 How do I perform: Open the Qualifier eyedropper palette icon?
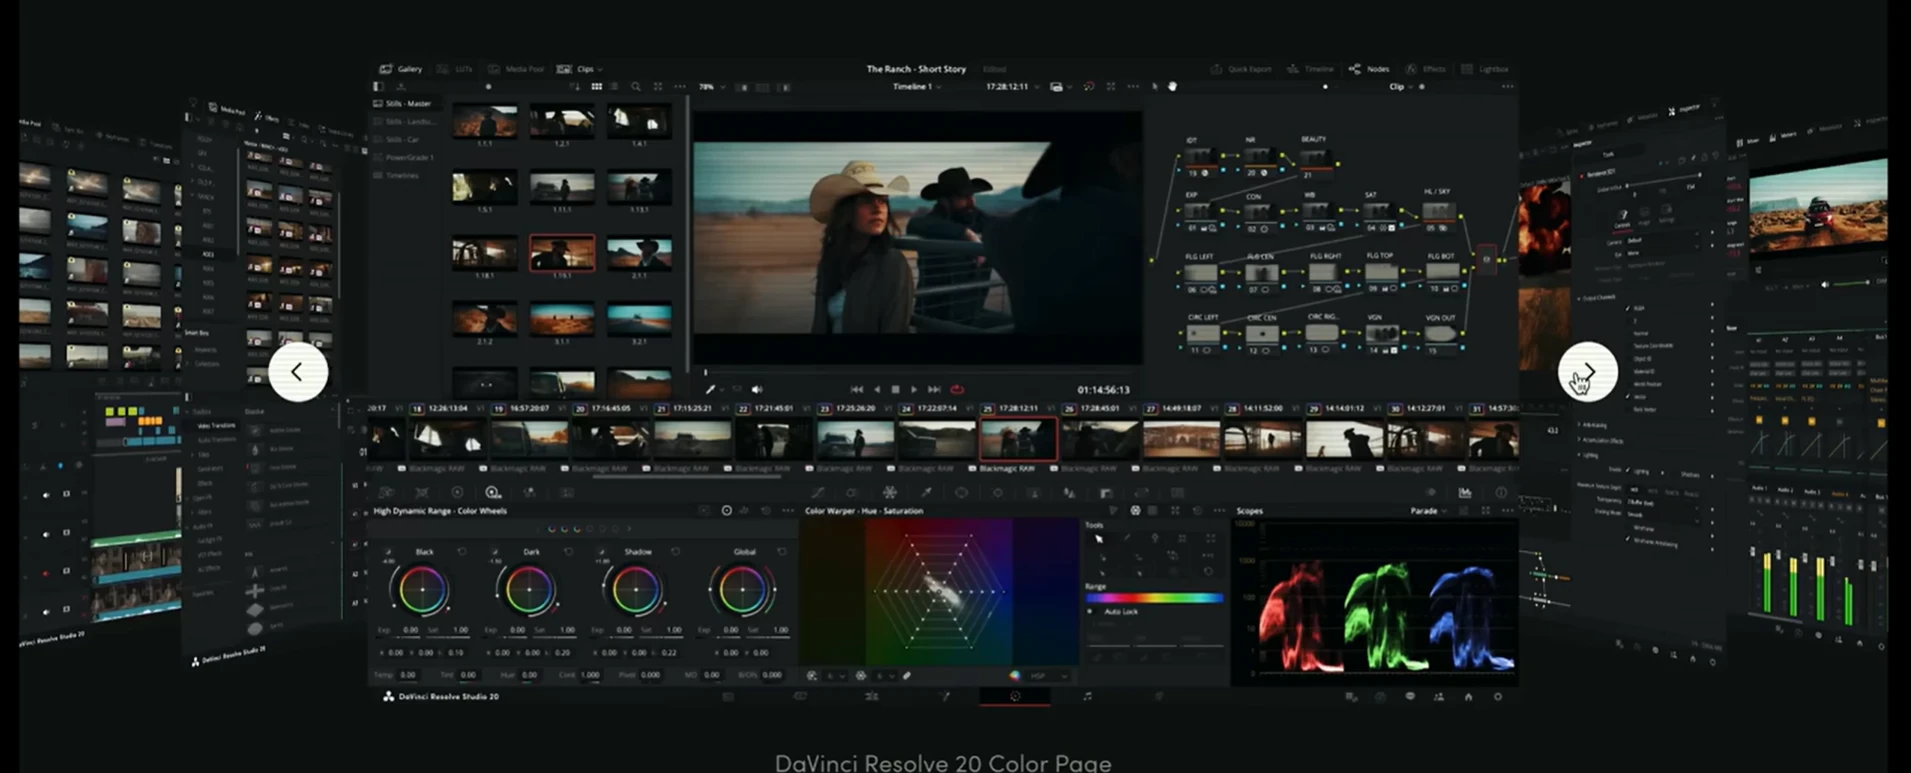click(x=926, y=492)
